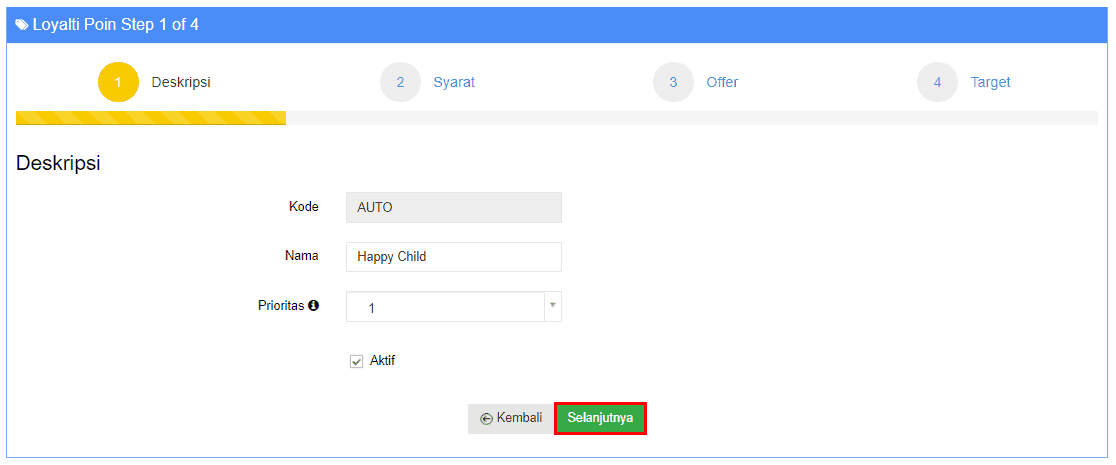Jump to the Target step

point(991,82)
